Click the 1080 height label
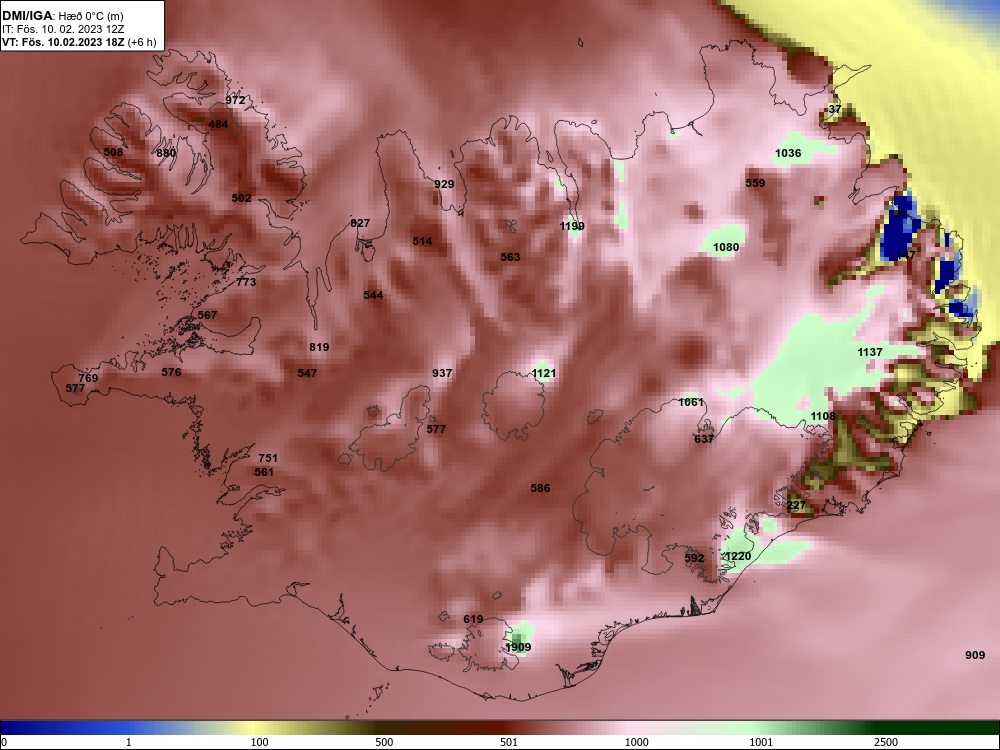The height and width of the screenshot is (750, 1000). pos(726,247)
